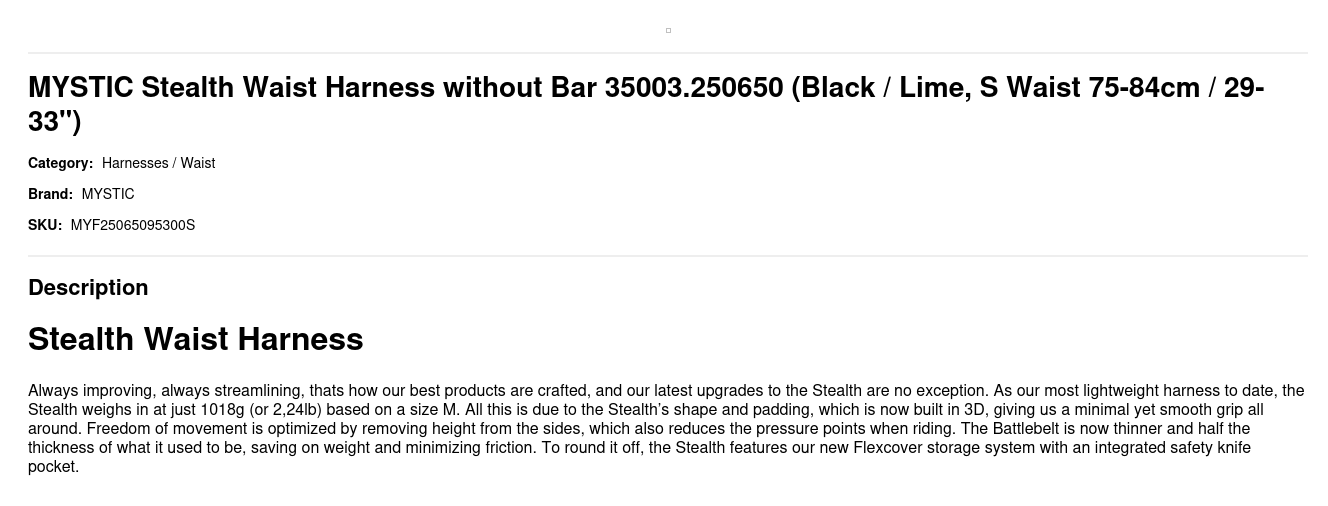Image resolution: width=1328 pixels, height=506 pixels.
Task: Click the word "Flexcover" in the description
Action: 890,448
